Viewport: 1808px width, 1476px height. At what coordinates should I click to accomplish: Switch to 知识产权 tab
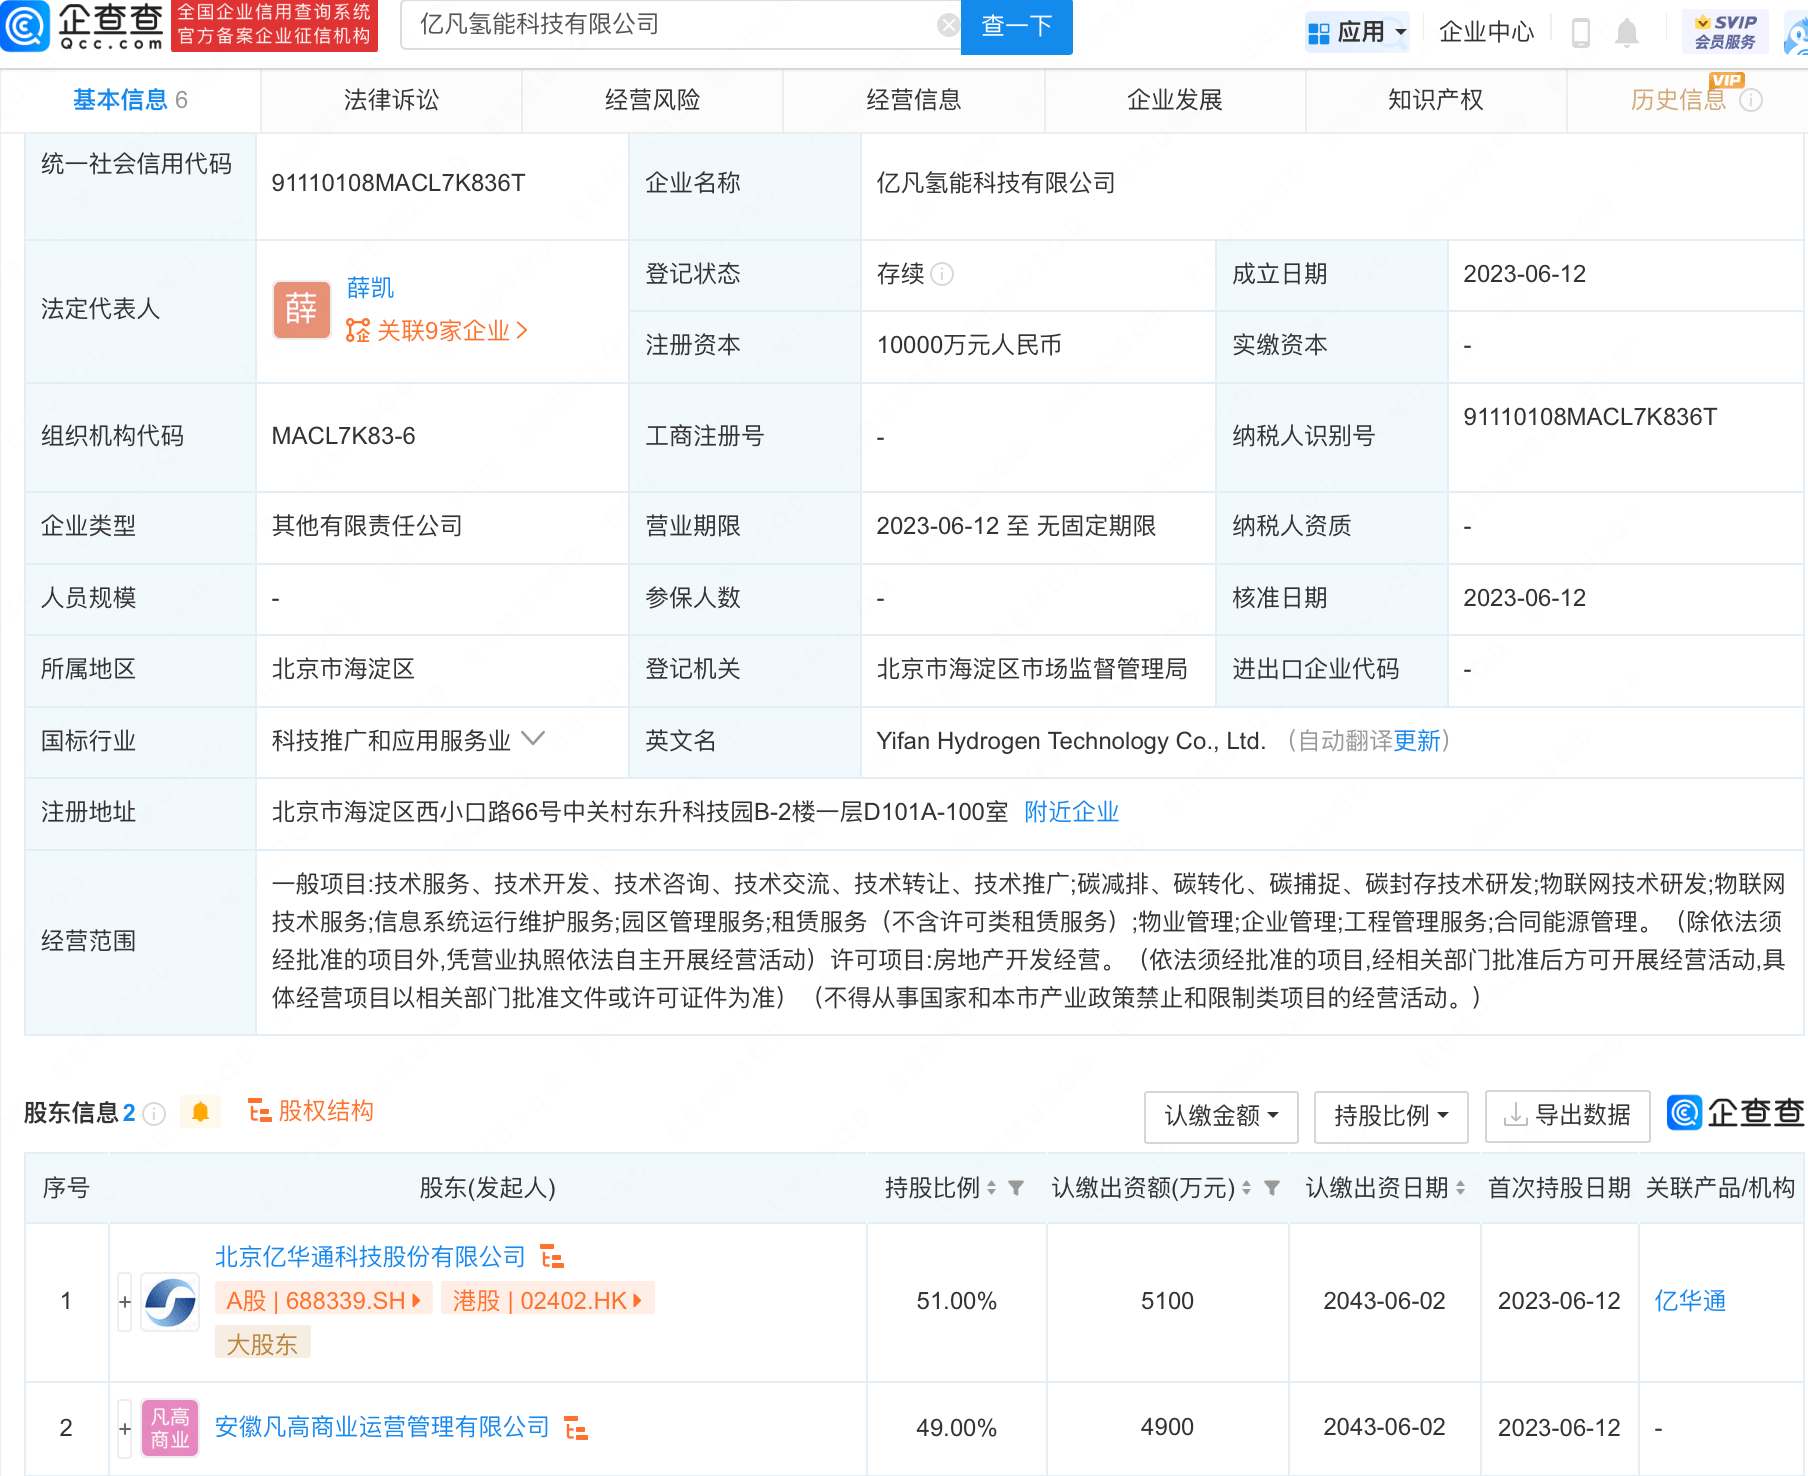click(x=1435, y=100)
